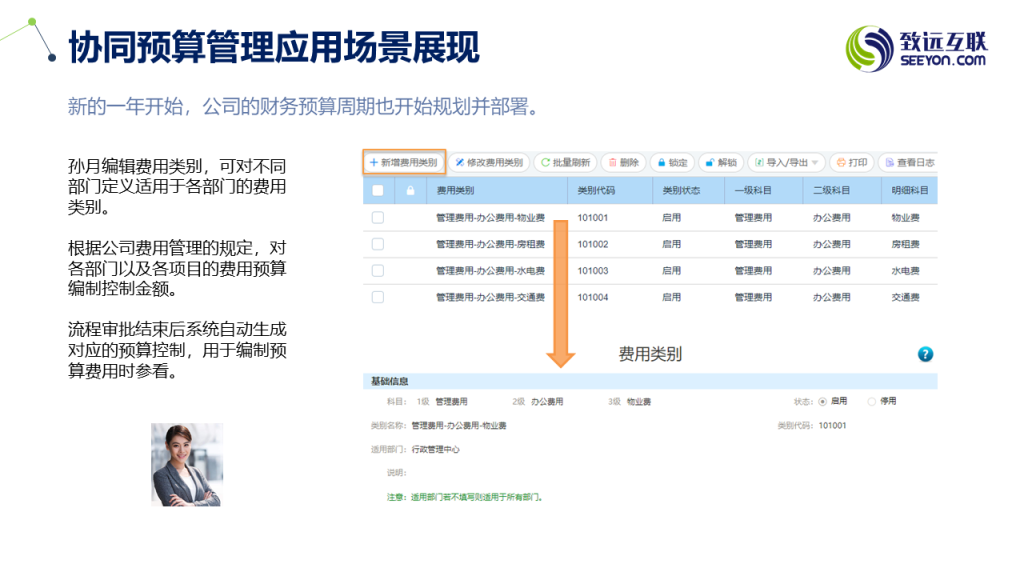Click the 删除 trash button
Image resolution: width=1024 pixels, height=576 pixels.
click(x=624, y=162)
